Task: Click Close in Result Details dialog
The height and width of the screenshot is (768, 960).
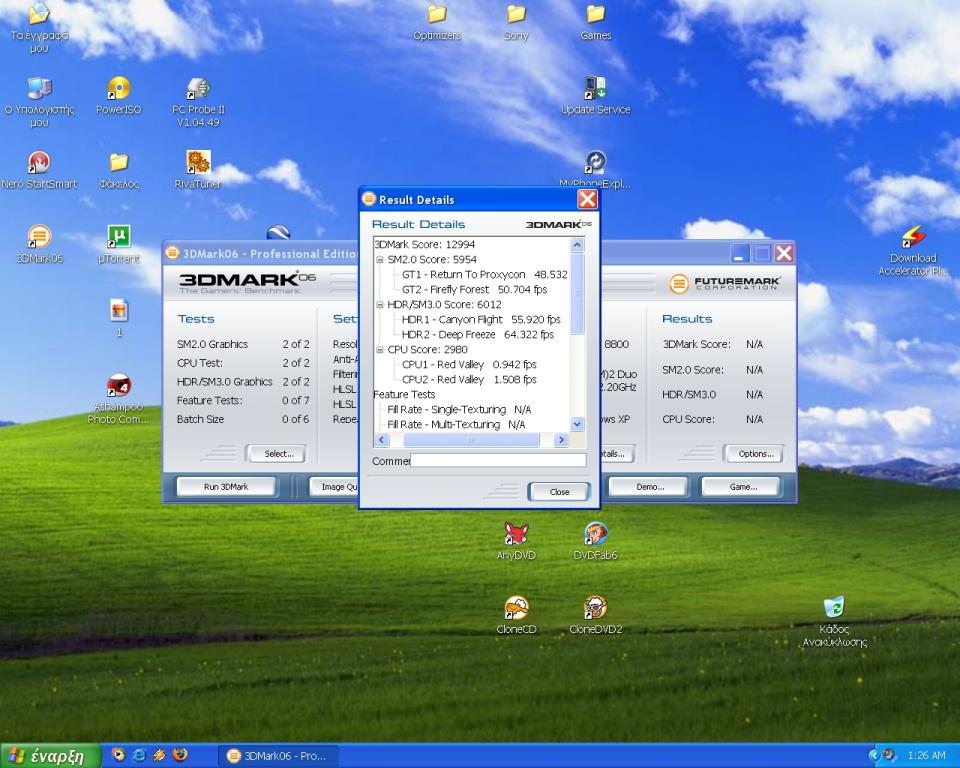Action: coord(559,492)
